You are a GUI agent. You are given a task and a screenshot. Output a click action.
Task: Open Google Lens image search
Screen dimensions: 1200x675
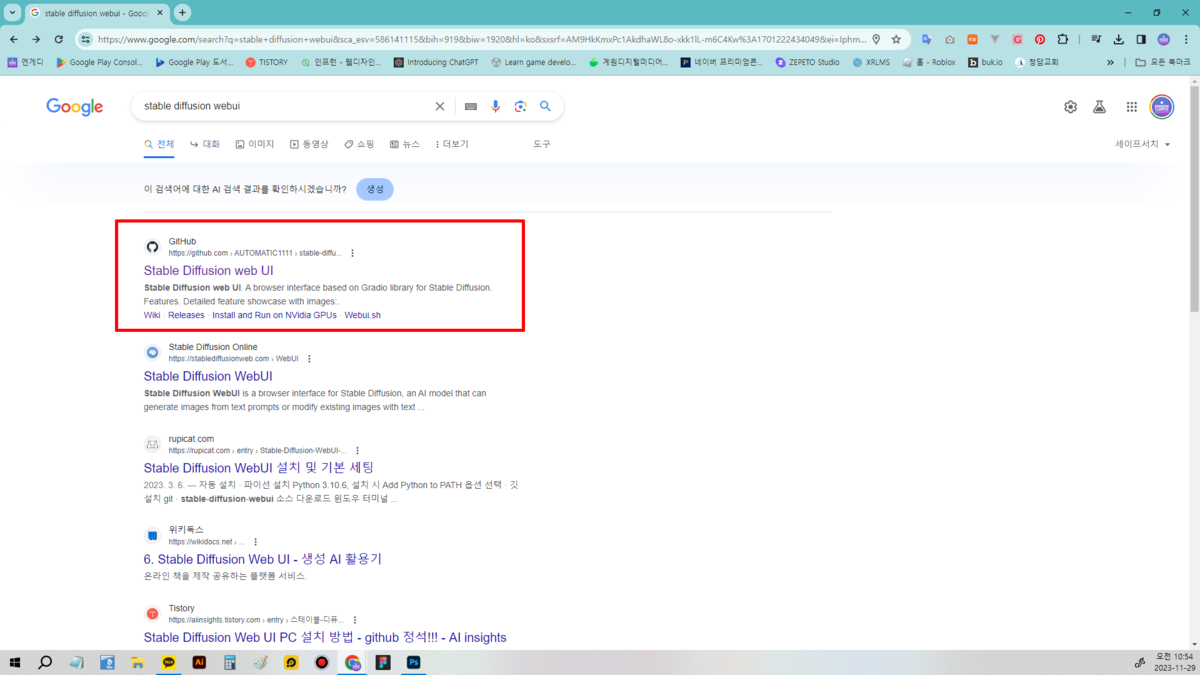[521, 105]
